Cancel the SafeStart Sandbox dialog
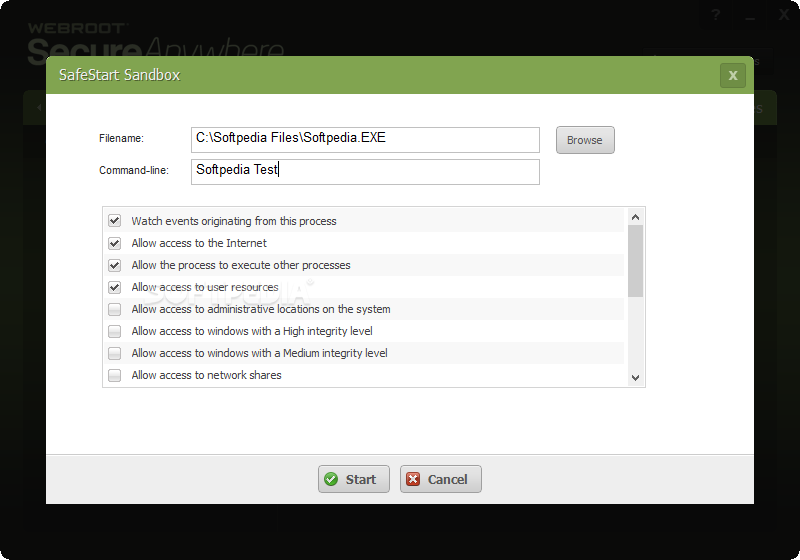Image resolution: width=800 pixels, height=560 pixels. (x=440, y=479)
